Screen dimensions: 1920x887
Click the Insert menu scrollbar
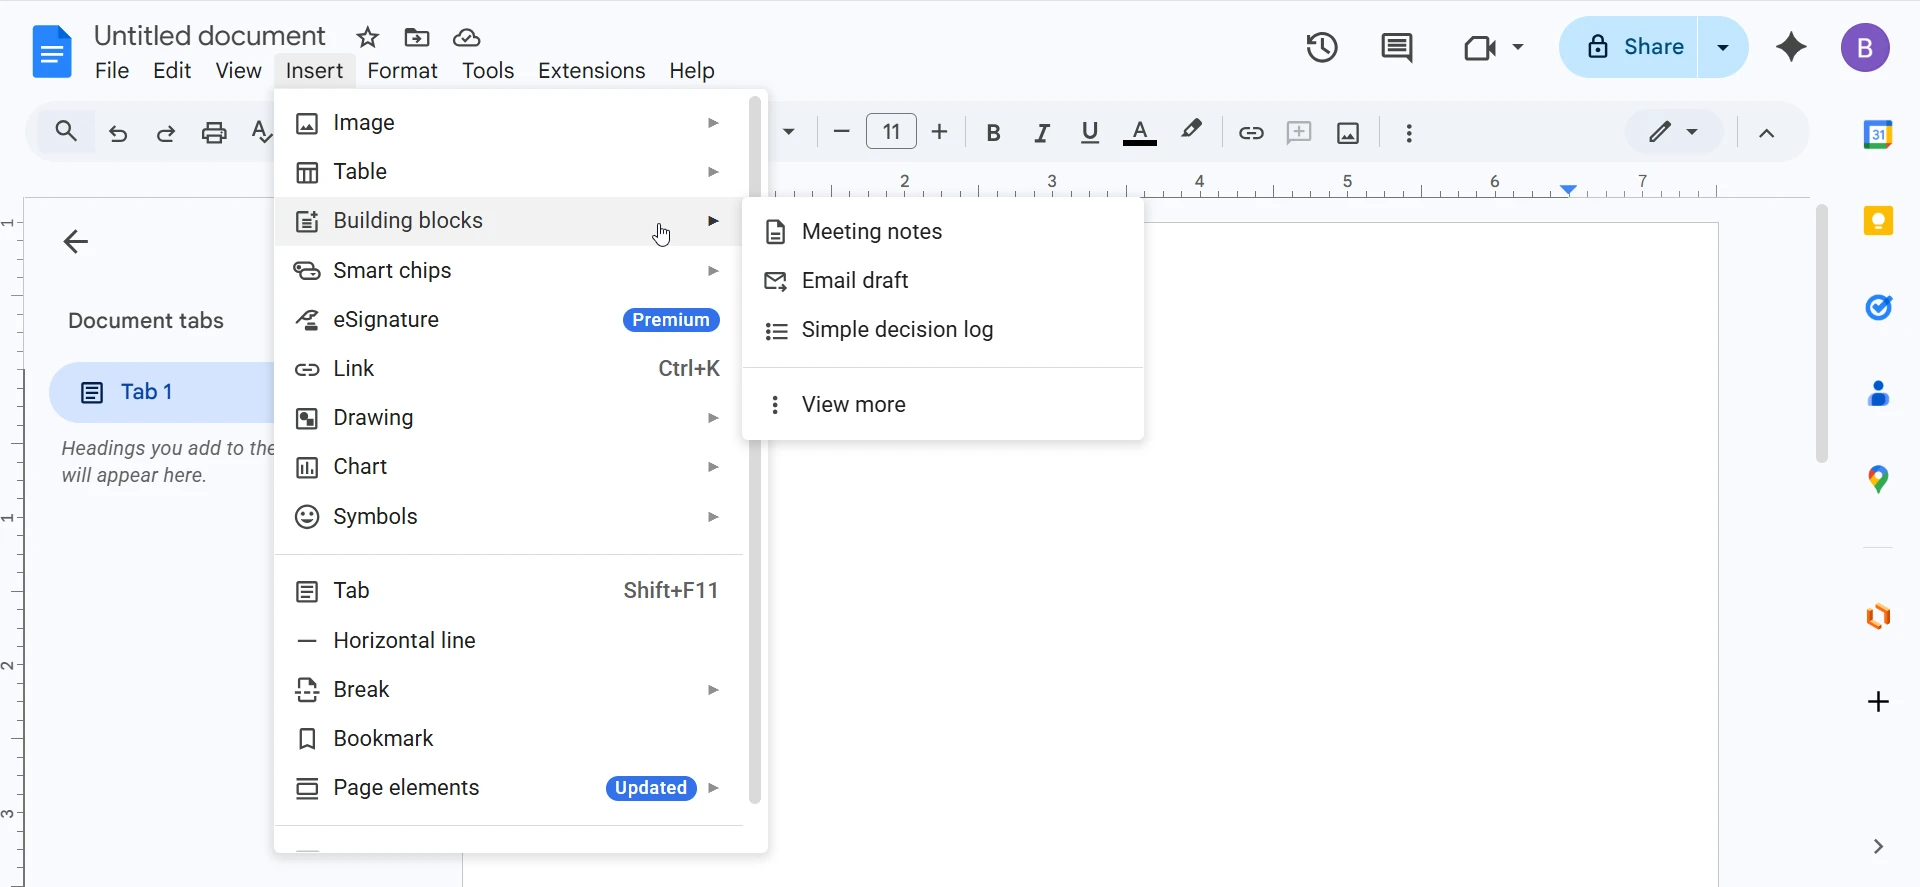point(755,450)
